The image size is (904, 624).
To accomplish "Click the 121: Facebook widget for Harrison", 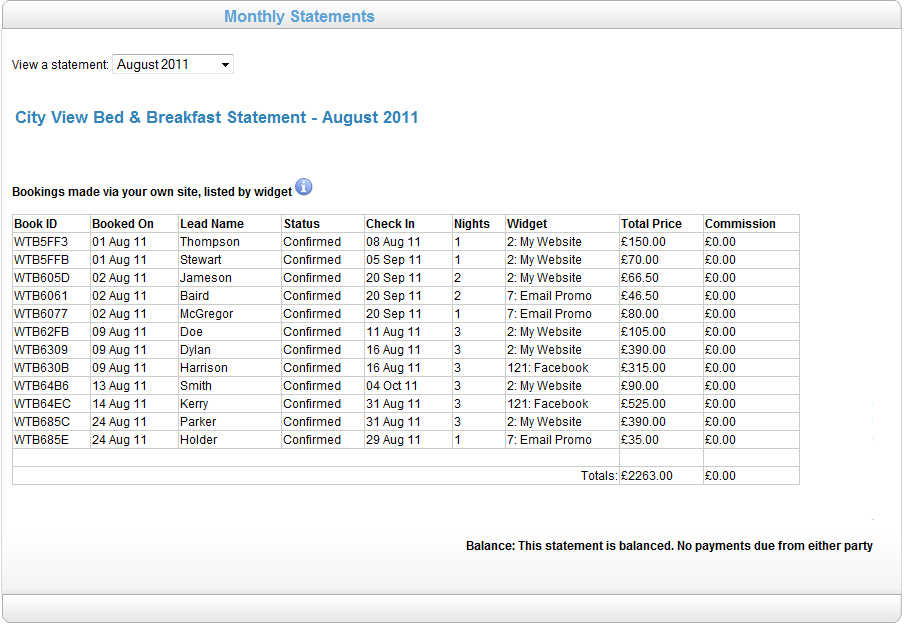I will pos(548,368).
